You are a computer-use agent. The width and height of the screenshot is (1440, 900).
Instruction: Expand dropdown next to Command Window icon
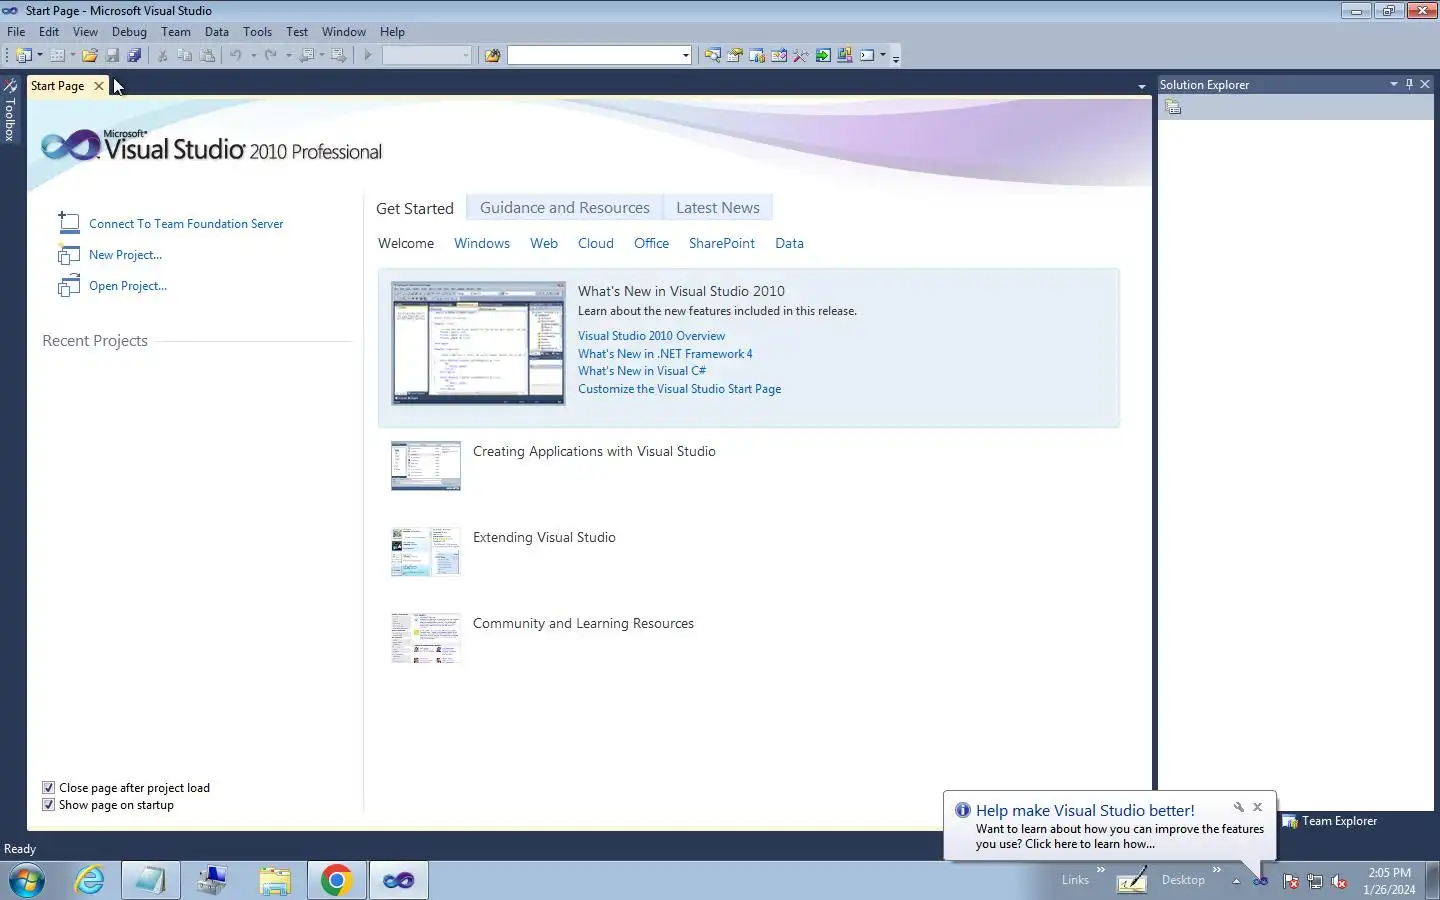coord(883,55)
